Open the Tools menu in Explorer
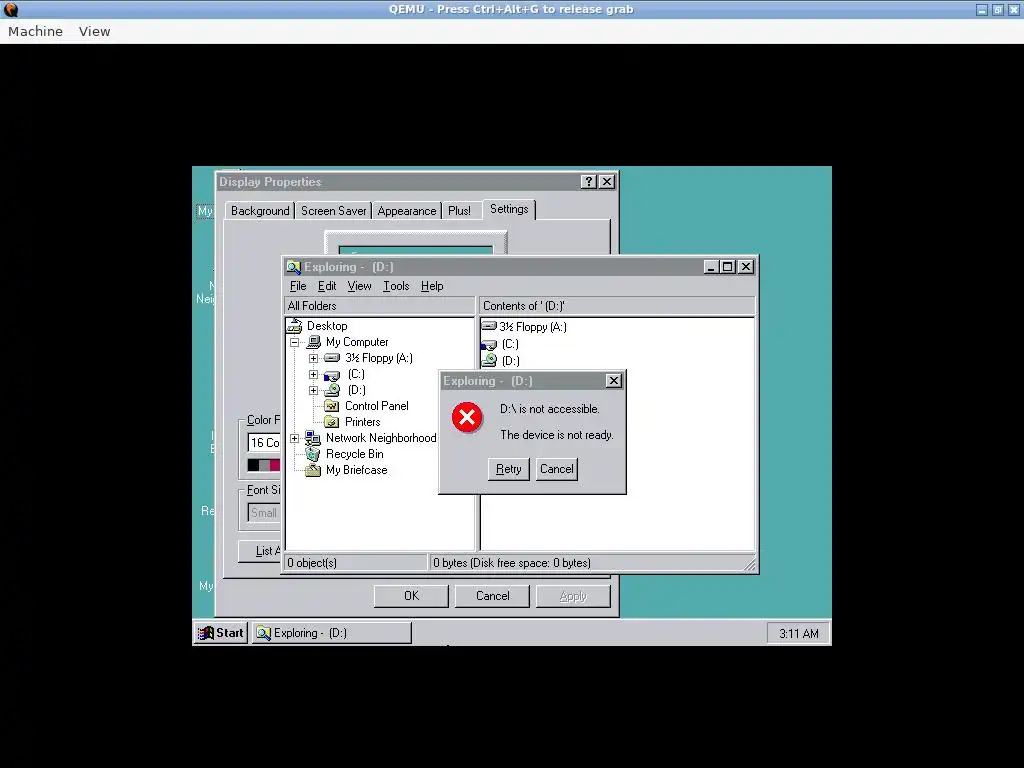The height and width of the screenshot is (768, 1024). pos(396,286)
